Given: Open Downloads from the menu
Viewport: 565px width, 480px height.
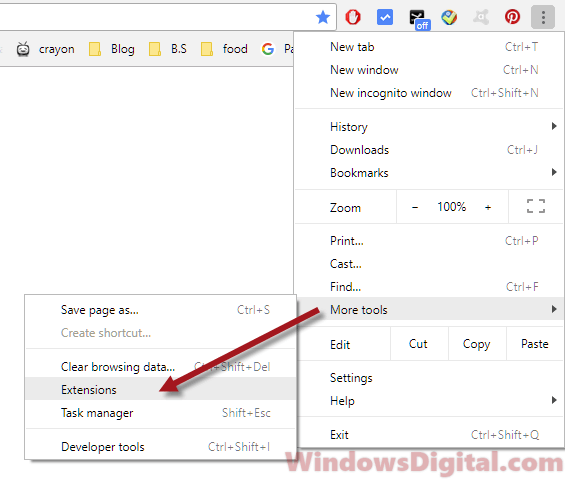Looking at the screenshot, I should pyautogui.click(x=430, y=150).
